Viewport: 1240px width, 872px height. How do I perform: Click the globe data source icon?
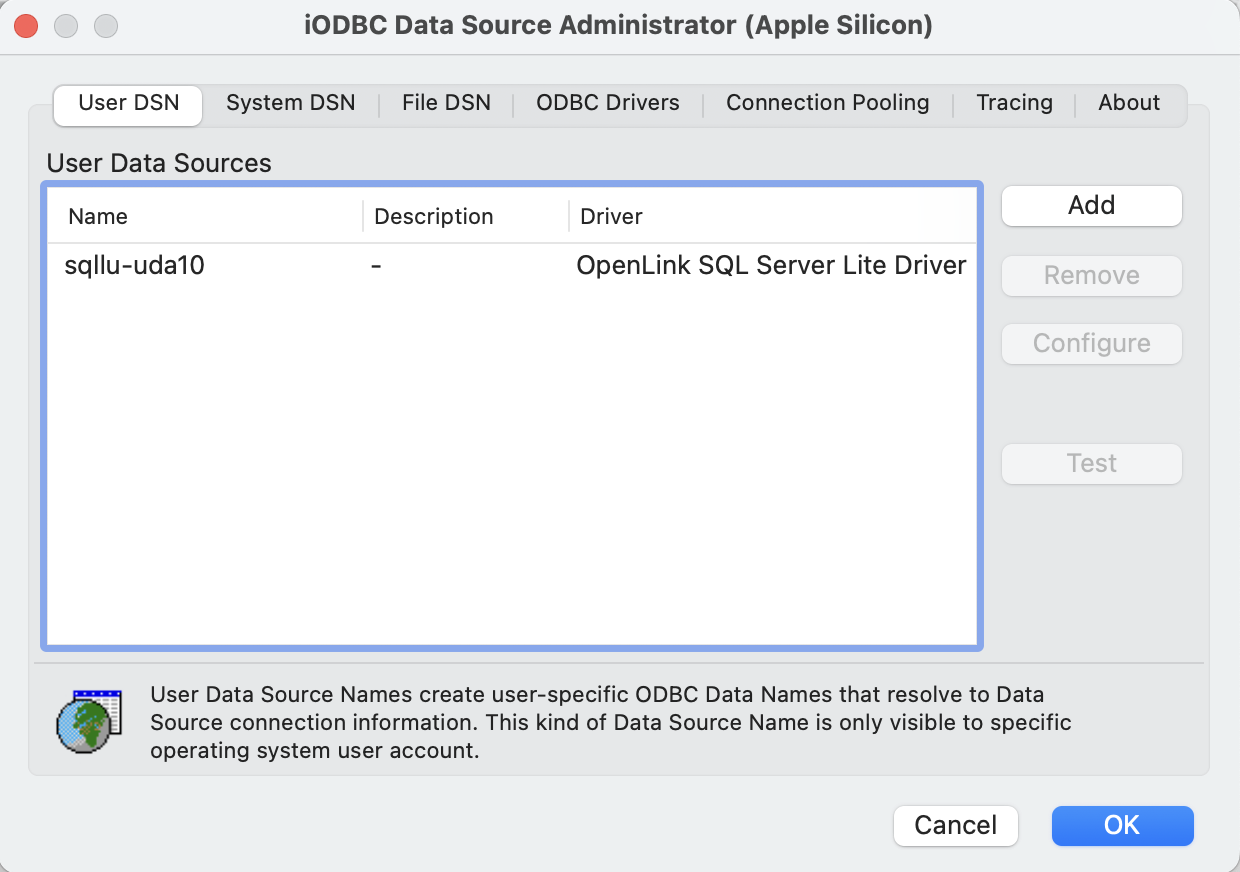(88, 721)
